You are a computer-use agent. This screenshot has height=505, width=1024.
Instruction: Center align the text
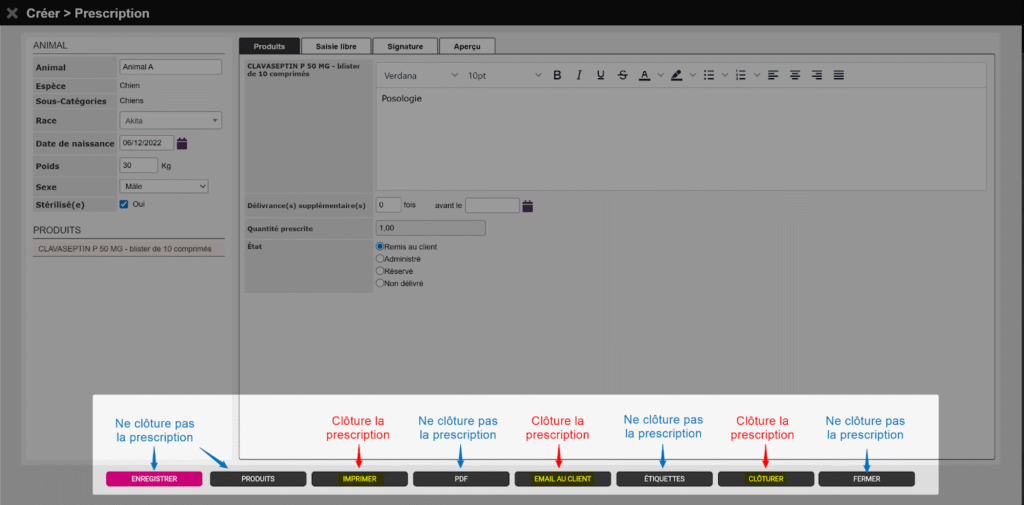(x=796, y=75)
